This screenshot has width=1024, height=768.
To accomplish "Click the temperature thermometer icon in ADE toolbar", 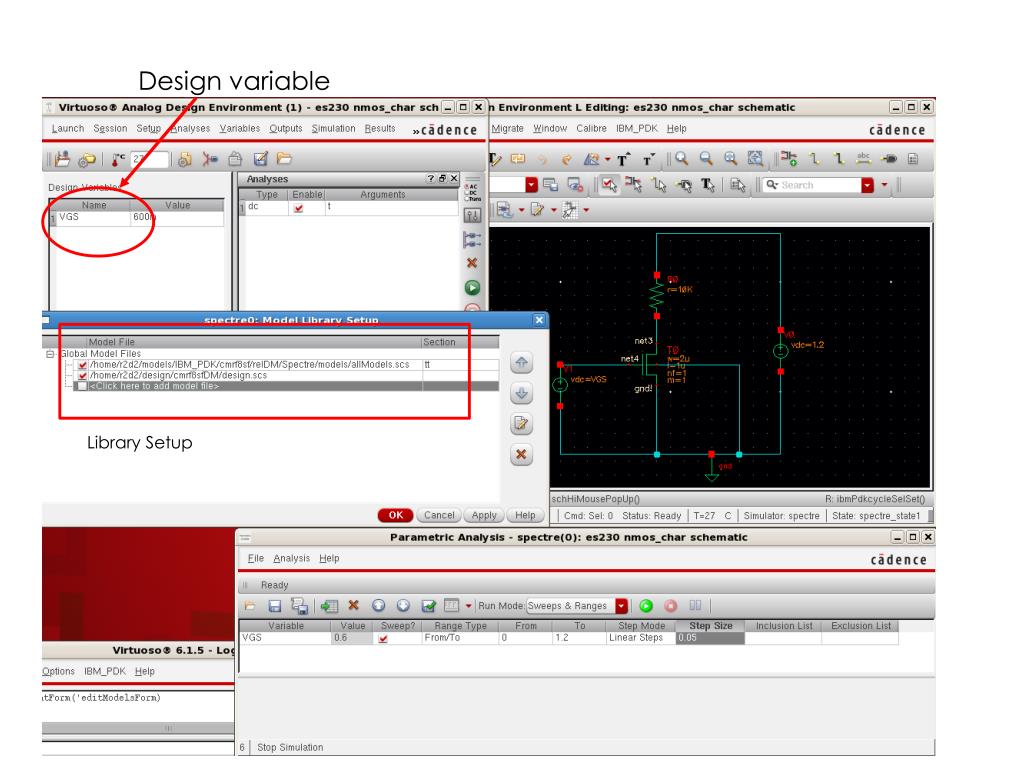I will click(118, 159).
